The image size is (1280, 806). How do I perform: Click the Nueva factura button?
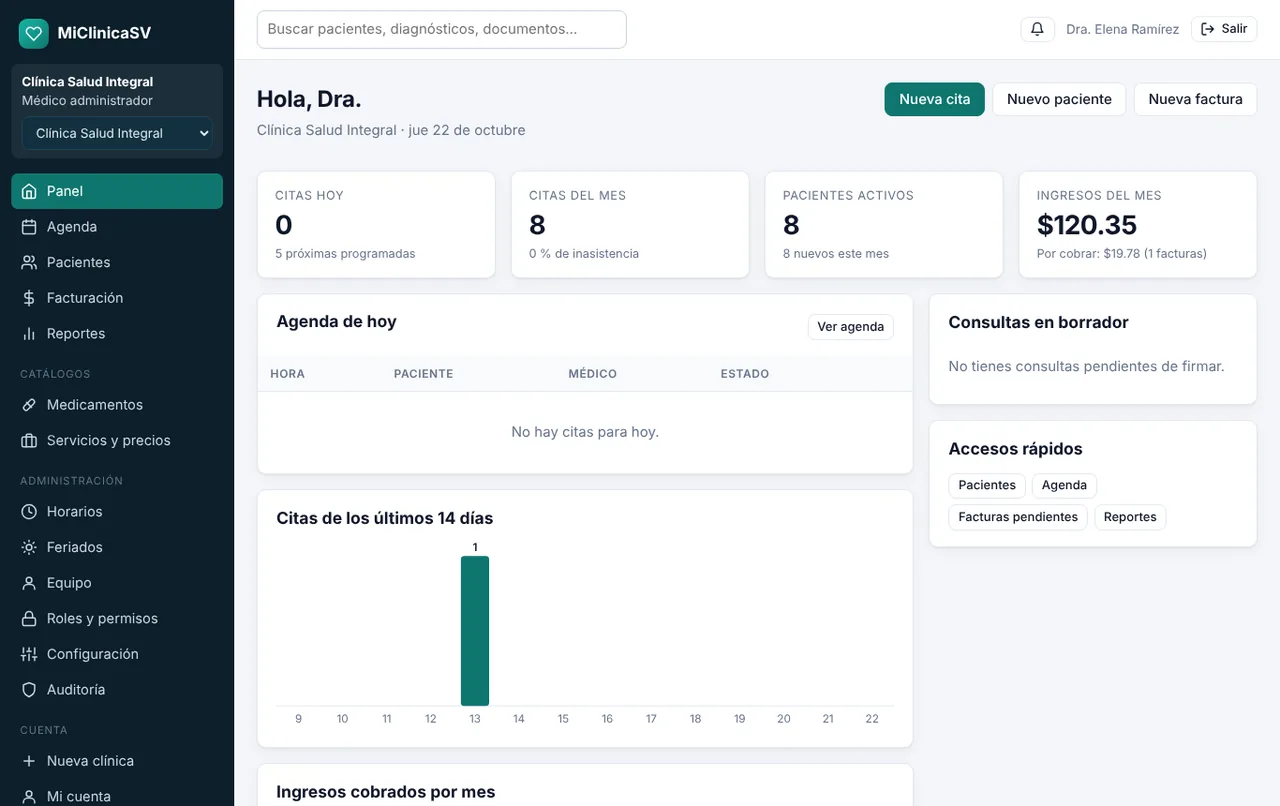coord(1195,99)
